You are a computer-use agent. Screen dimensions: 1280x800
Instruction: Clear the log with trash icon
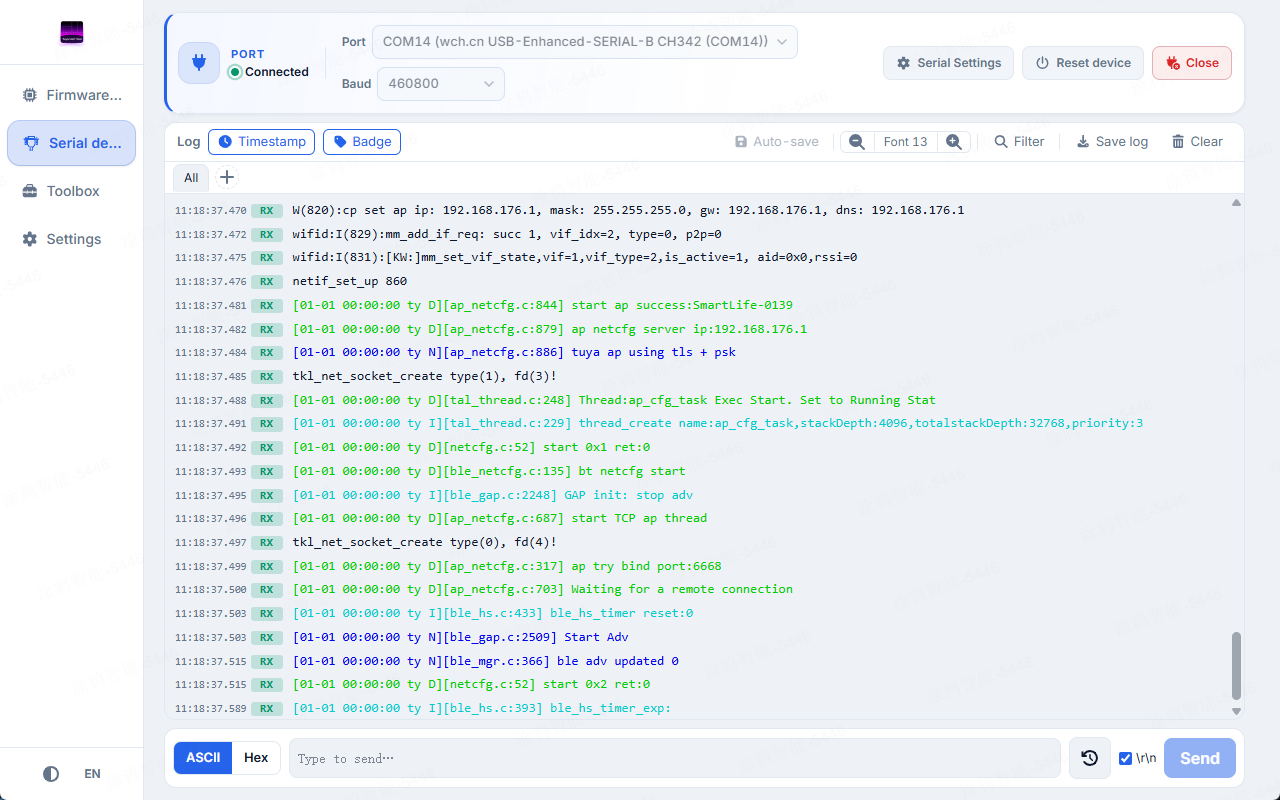coord(1197,142)
